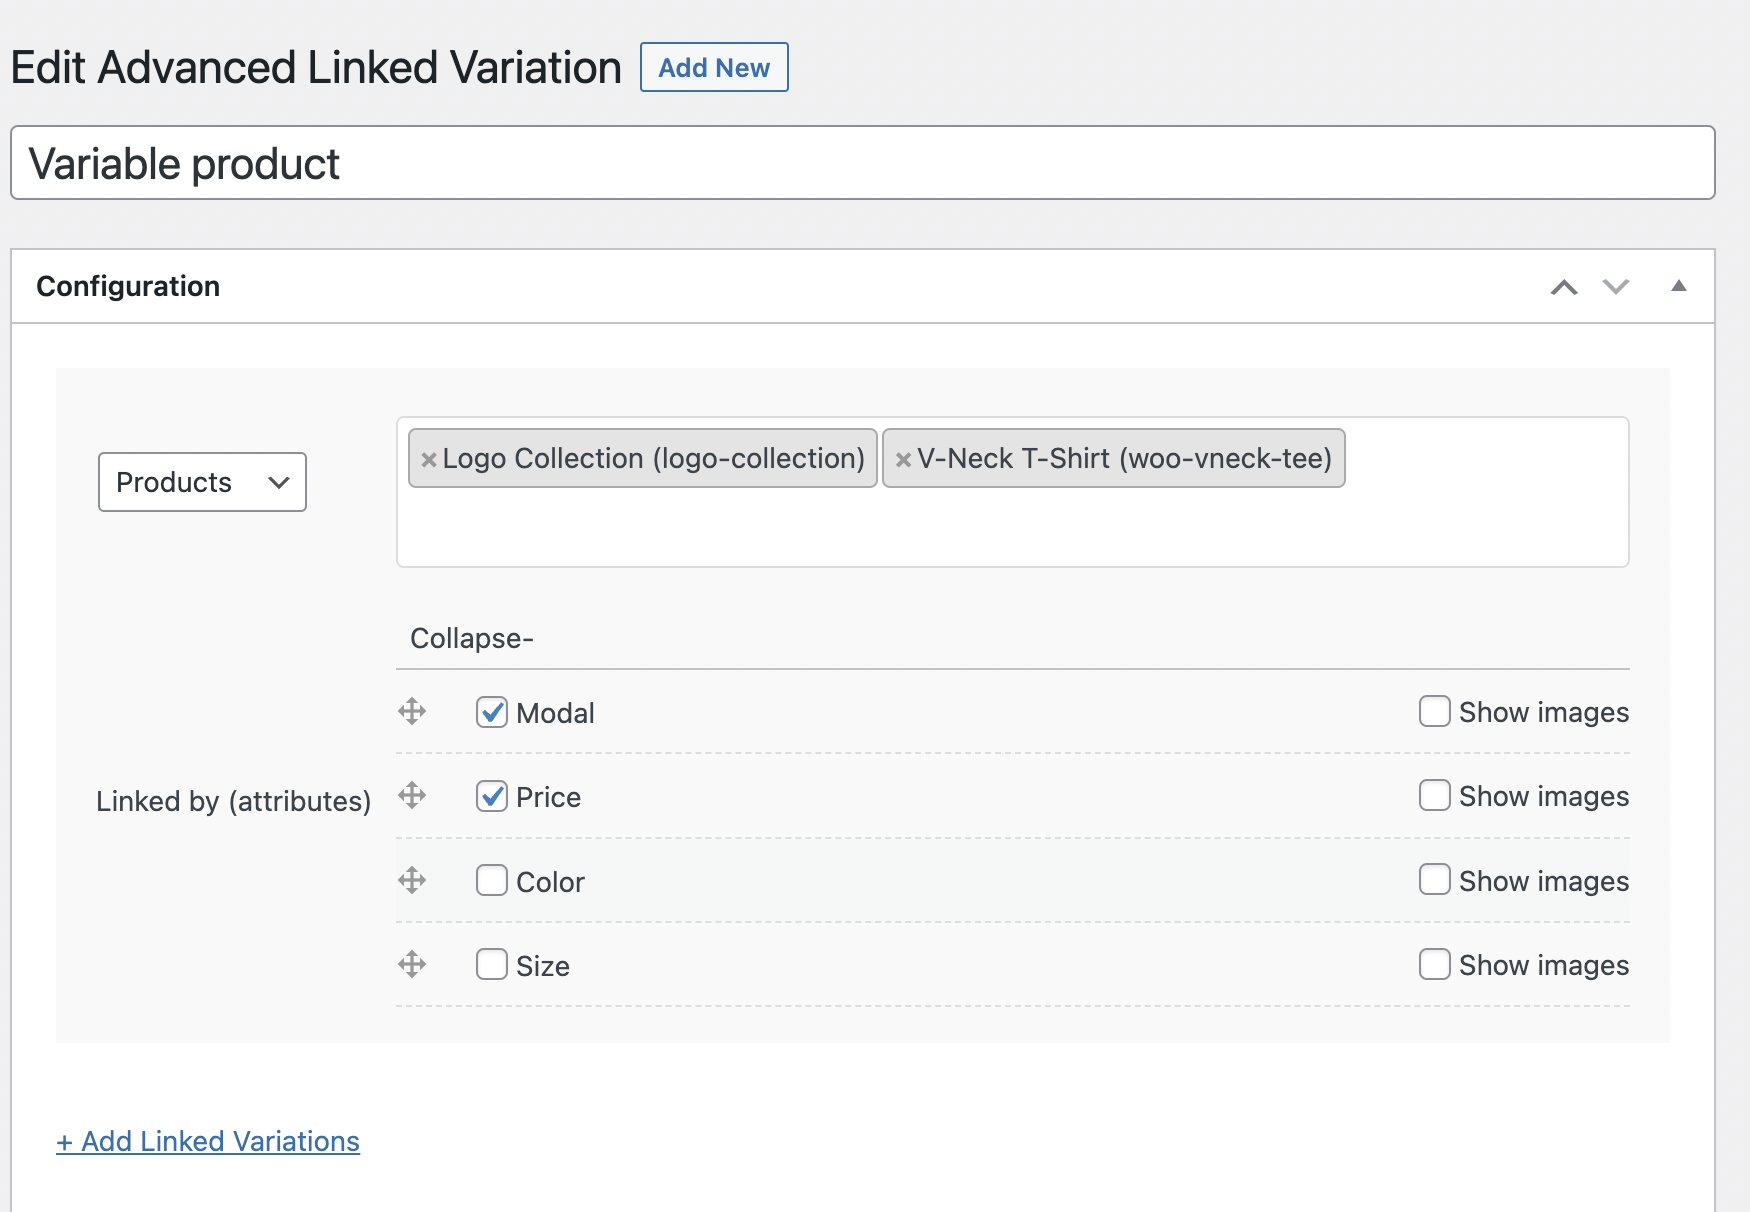The width and height of the screenshot is (1750, 1212).
Task: Collapse the attributes list via Collapse-
Action: tap(472, 638)
